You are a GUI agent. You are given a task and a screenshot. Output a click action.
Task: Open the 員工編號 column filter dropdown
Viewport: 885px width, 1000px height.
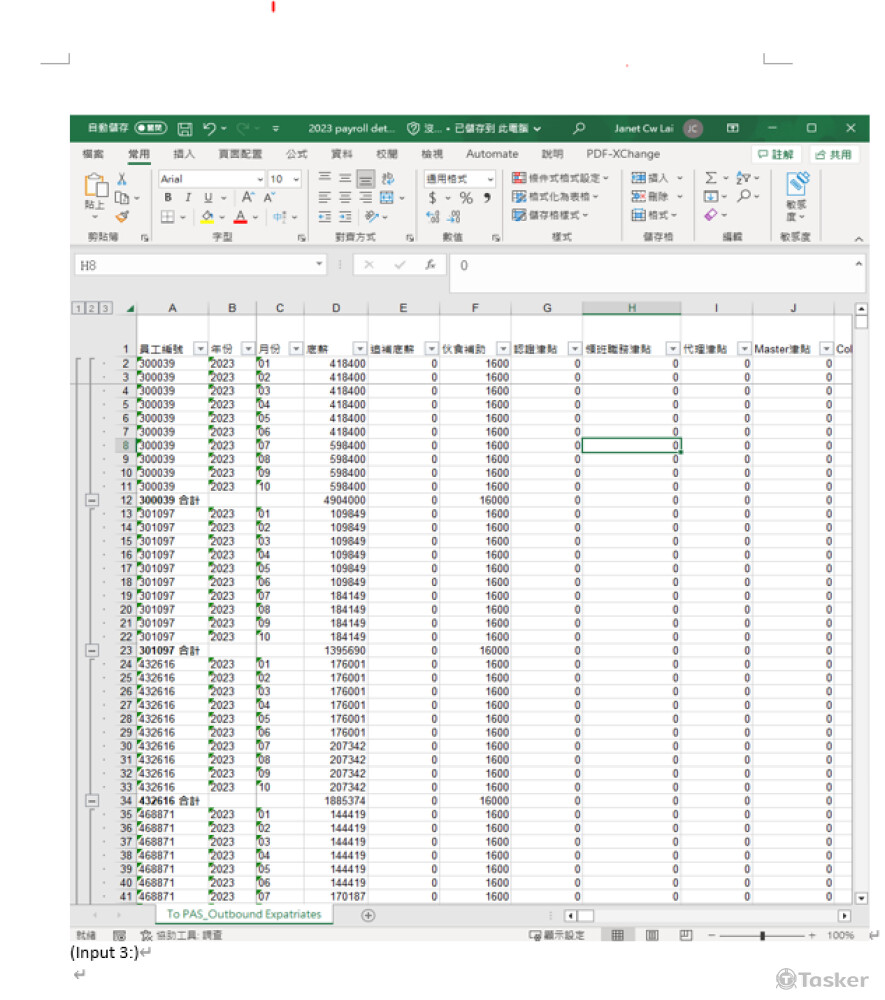(x=200, y=348)
